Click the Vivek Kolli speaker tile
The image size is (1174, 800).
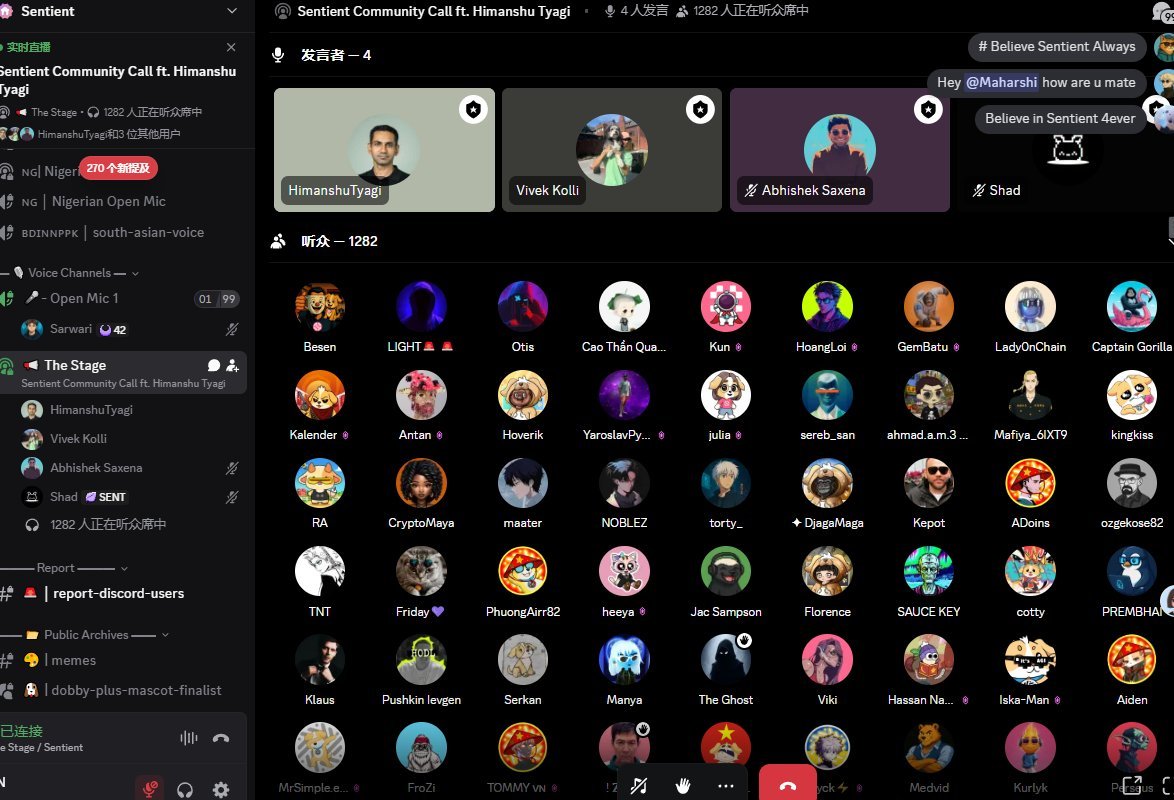coord(612,150)
